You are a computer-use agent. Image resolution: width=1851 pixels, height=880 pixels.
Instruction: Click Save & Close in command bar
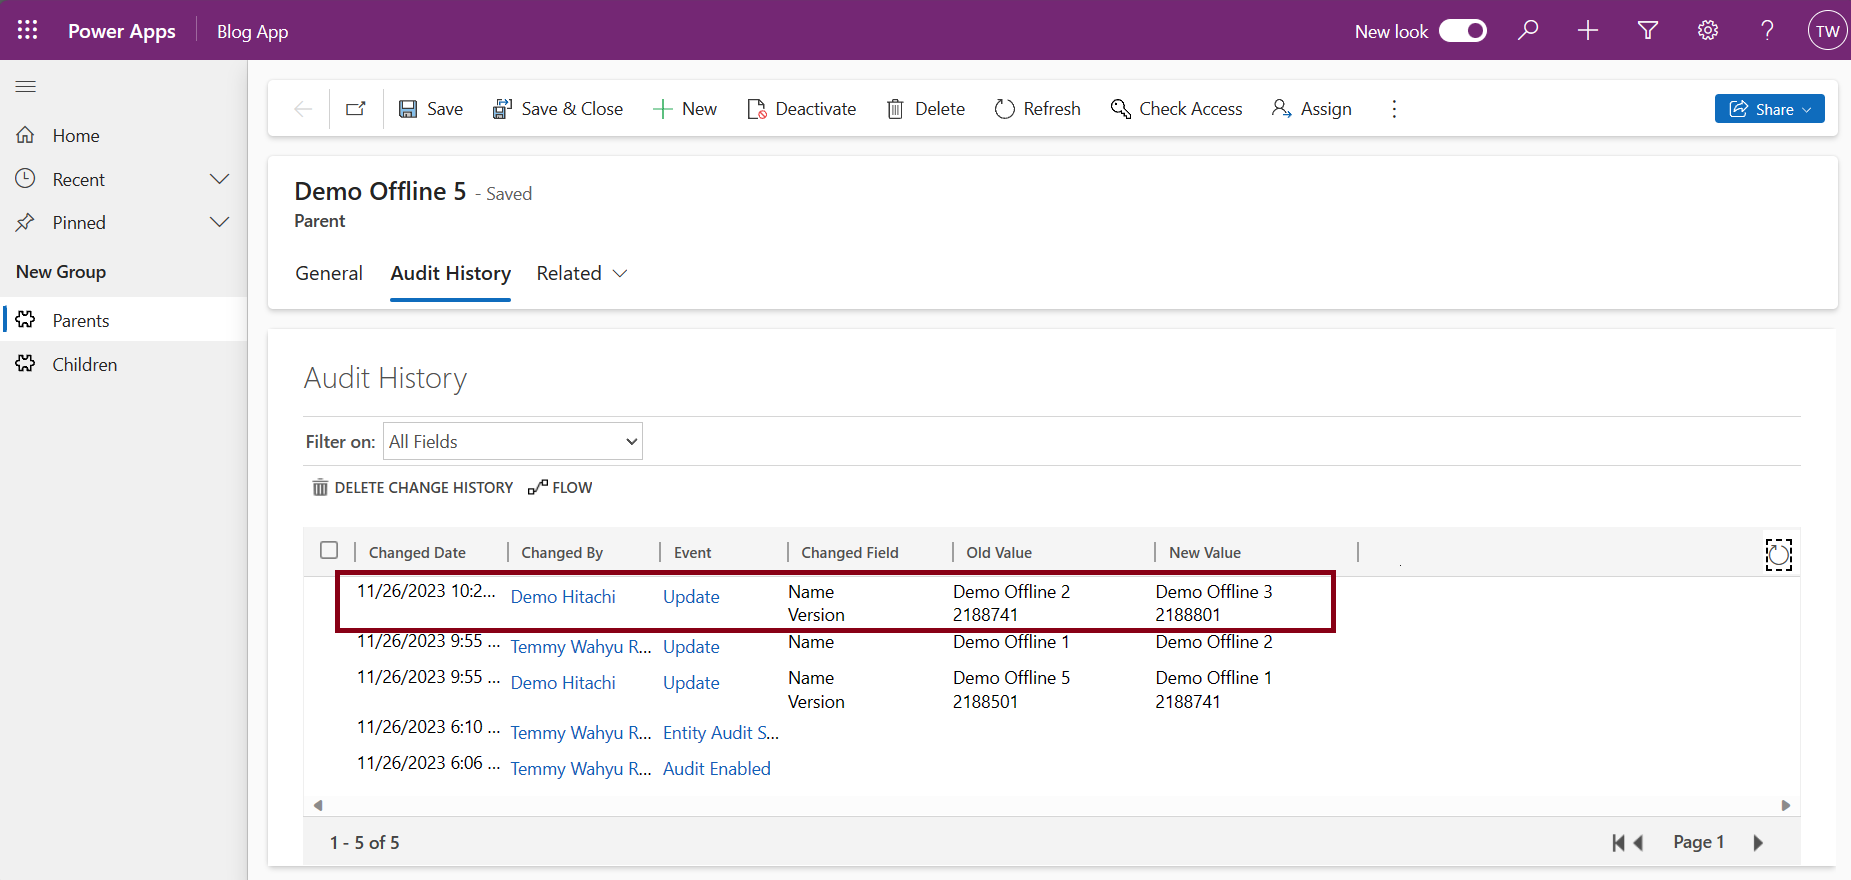[557, 109]
